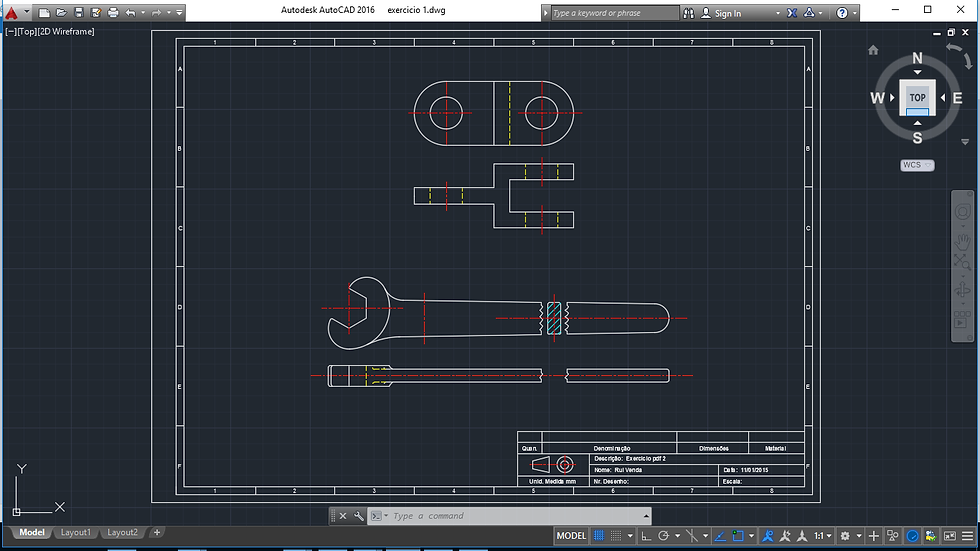Click the Zoom Extents navigation bar icon
Screen dimensions: 980x551
[x=962, y=262]
